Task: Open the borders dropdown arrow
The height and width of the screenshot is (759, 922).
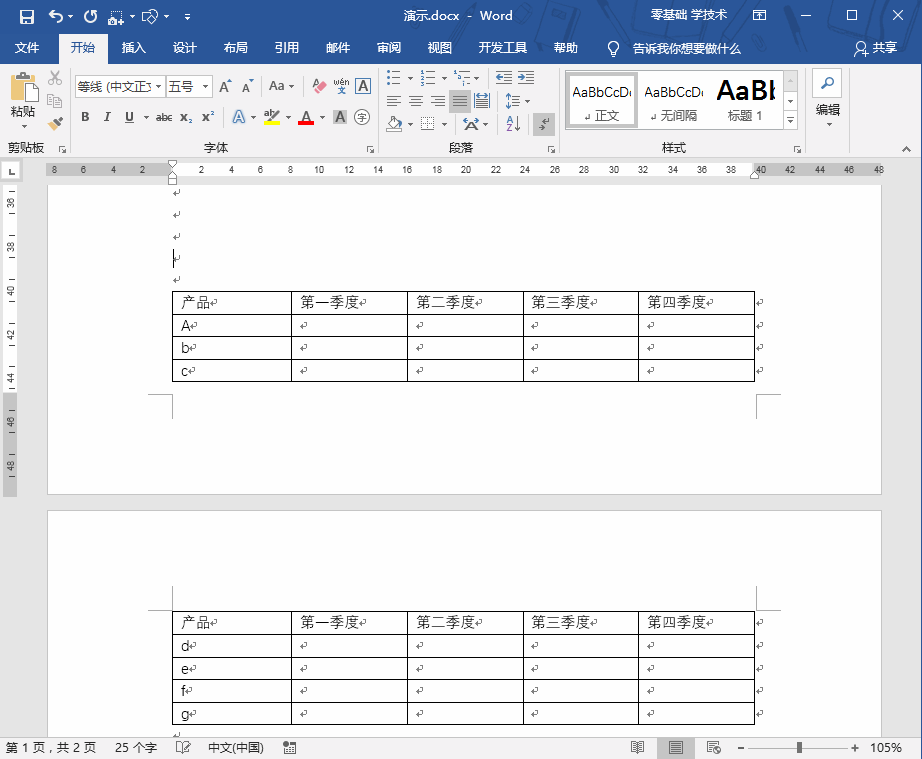Action: (x=444, y=123)
